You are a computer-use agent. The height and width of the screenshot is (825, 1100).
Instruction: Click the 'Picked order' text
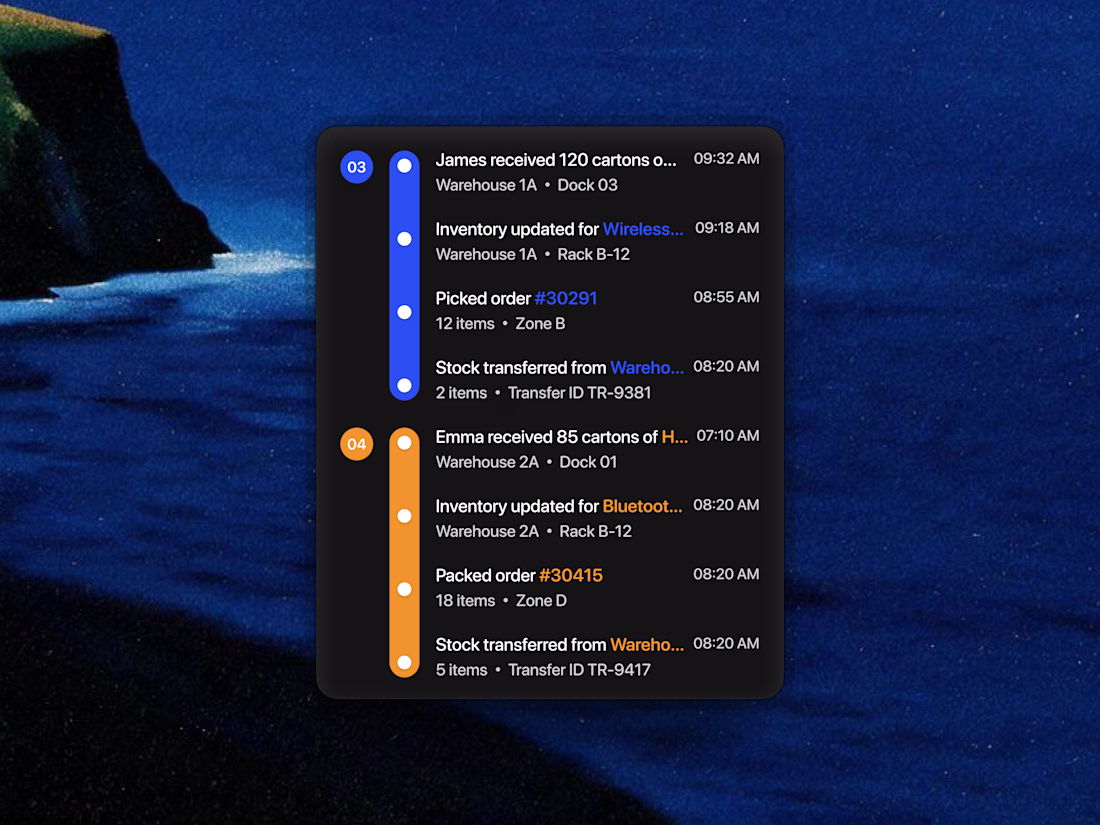(x=483, y=299)
